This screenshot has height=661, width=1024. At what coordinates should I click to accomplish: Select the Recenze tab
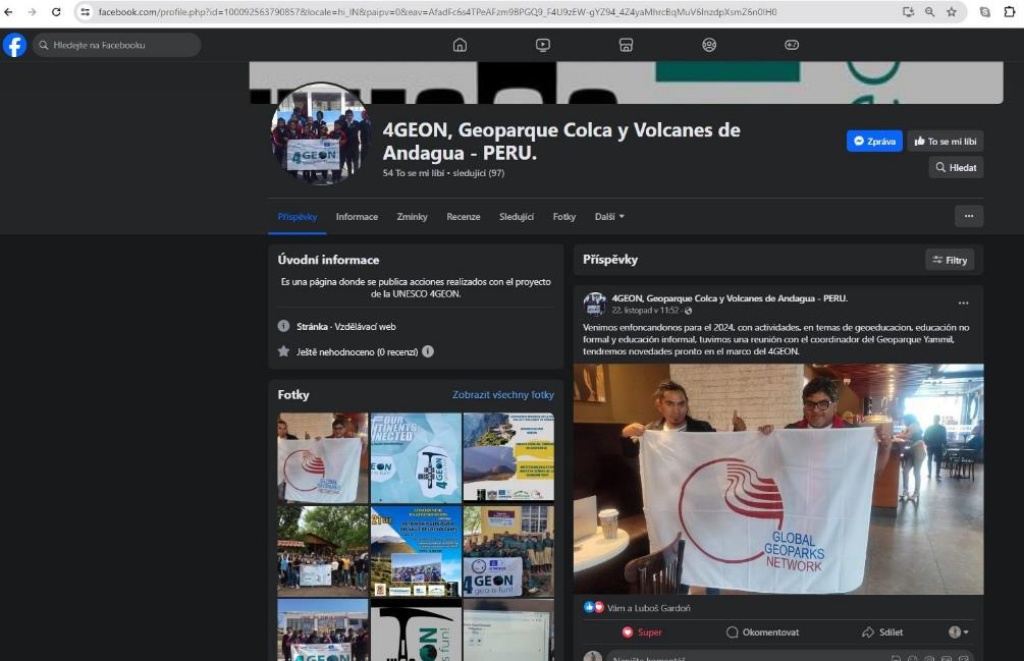463,217
